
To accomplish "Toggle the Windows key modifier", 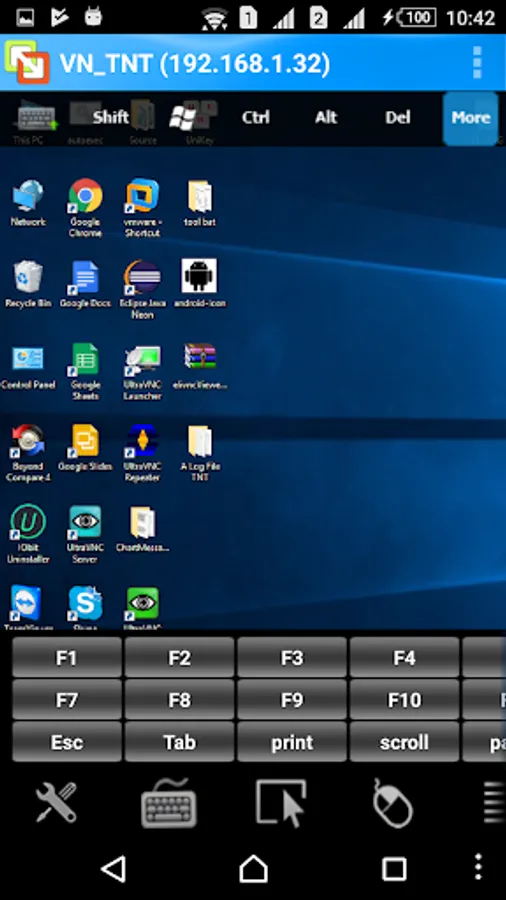I will click(183, 118).
